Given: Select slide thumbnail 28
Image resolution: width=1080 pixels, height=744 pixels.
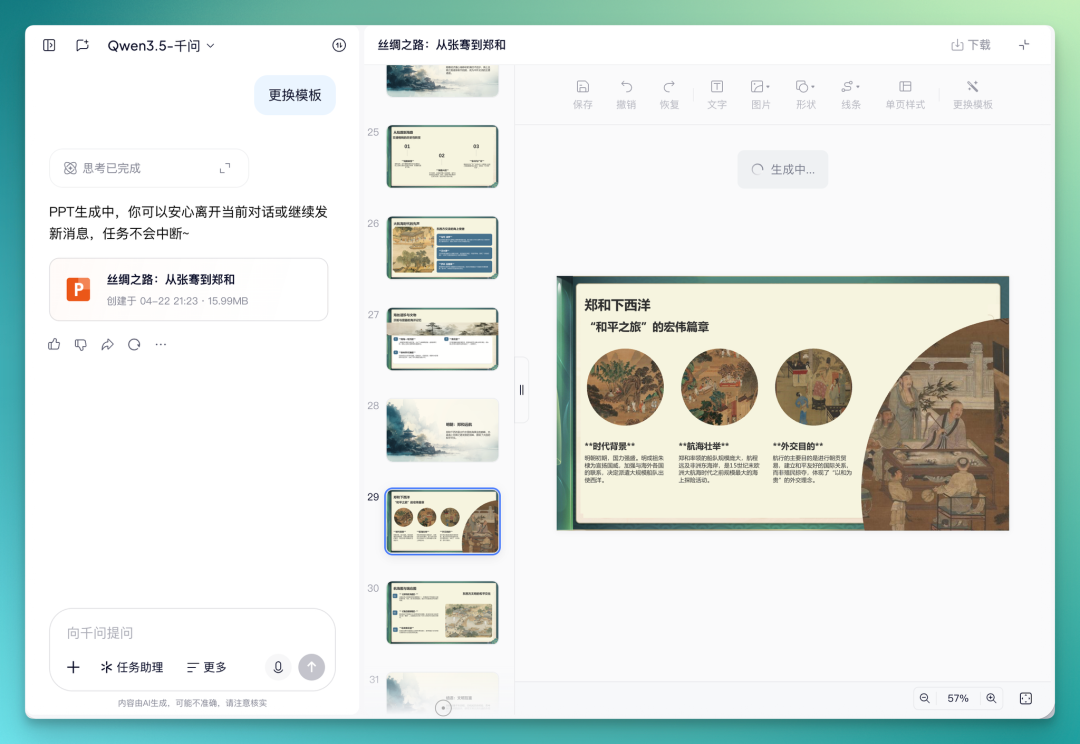Looking at the screenshot, I should click(442, 430).
